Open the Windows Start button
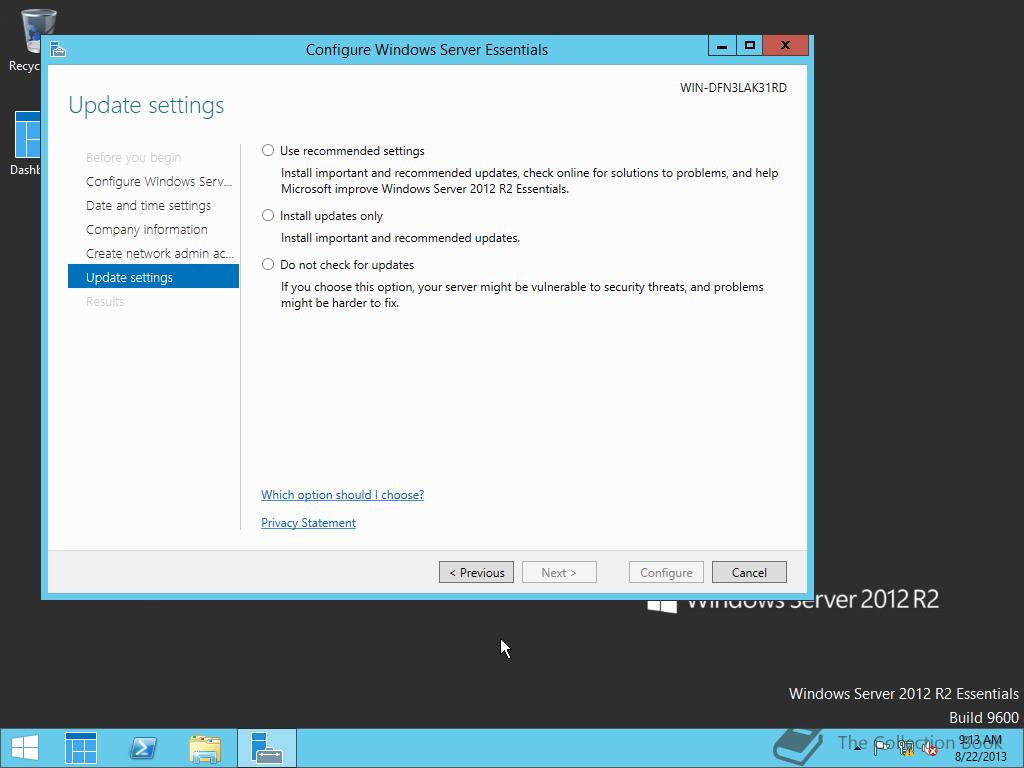Image resolution: width=1024 pixels, height=768 pixels. coord(25,748)
